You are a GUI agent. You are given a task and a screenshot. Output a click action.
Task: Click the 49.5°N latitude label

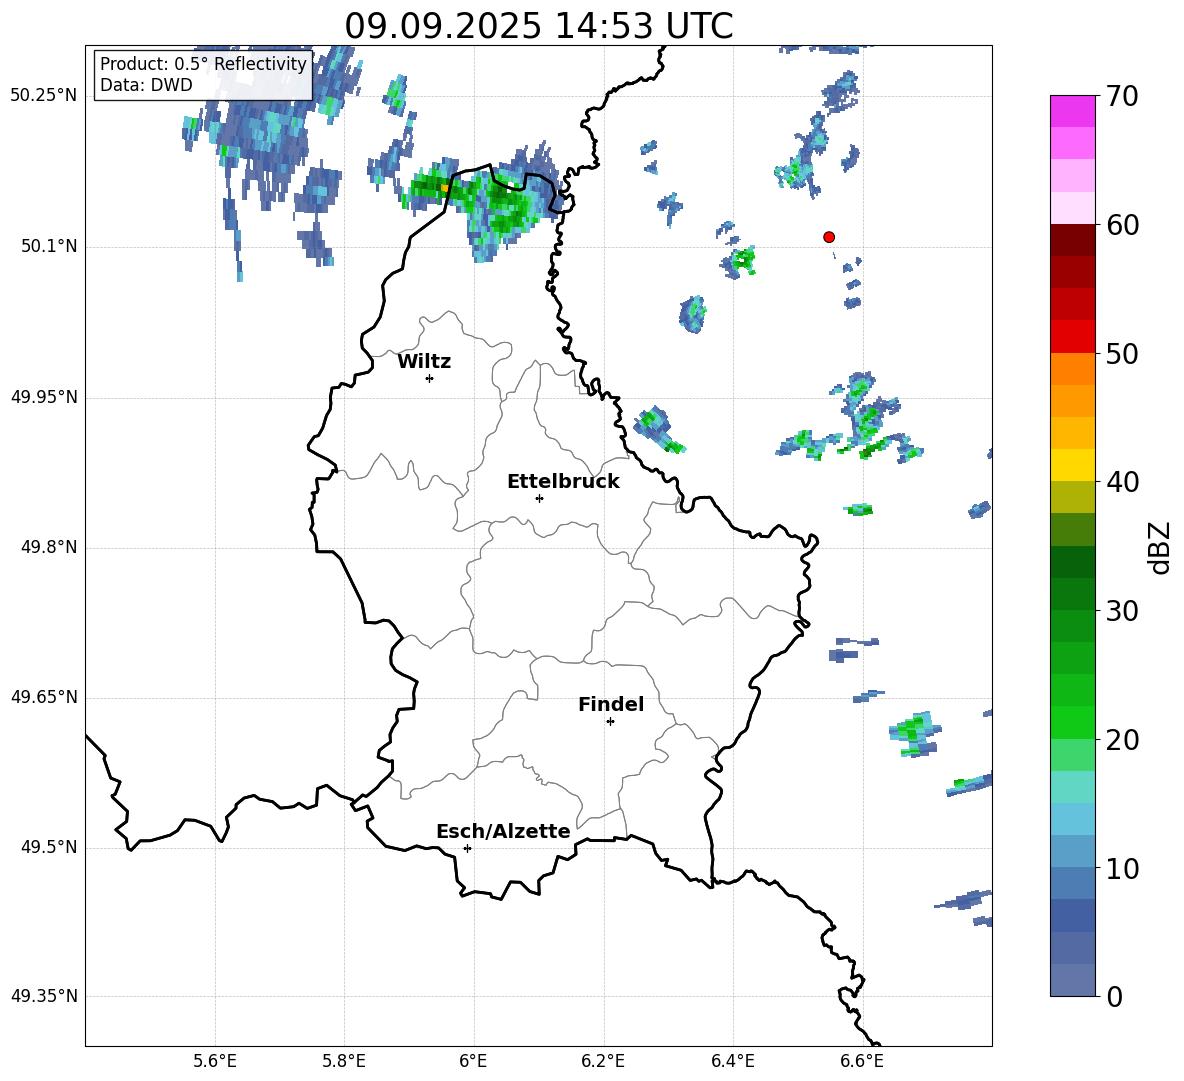click(x=49, y=848)
